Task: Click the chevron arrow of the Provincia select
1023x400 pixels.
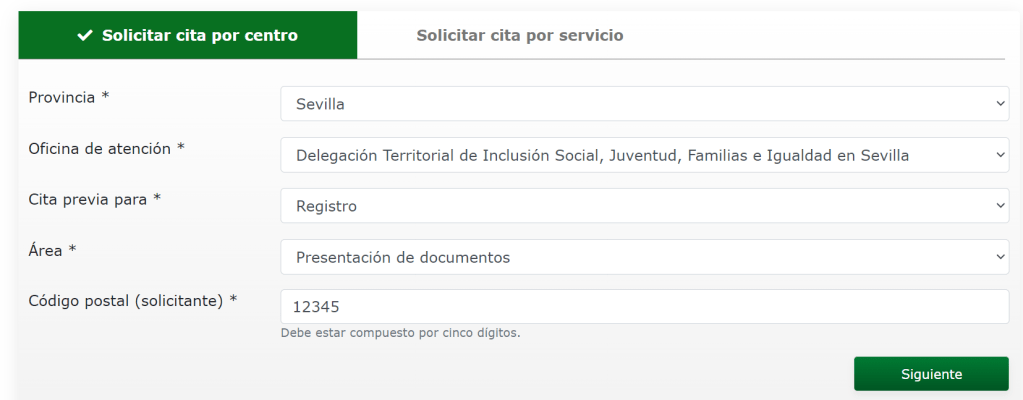Action: pyautogui.click(x=1000, y=103)
